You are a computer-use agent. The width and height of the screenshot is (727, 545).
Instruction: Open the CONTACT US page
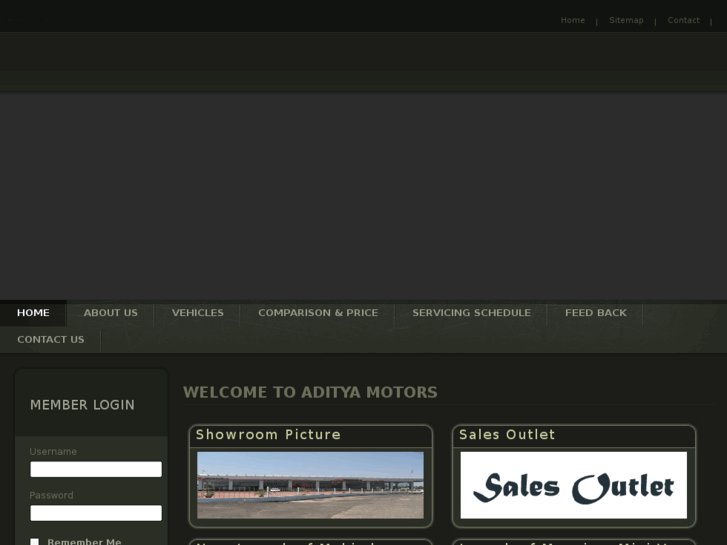[x=51, y=340]
